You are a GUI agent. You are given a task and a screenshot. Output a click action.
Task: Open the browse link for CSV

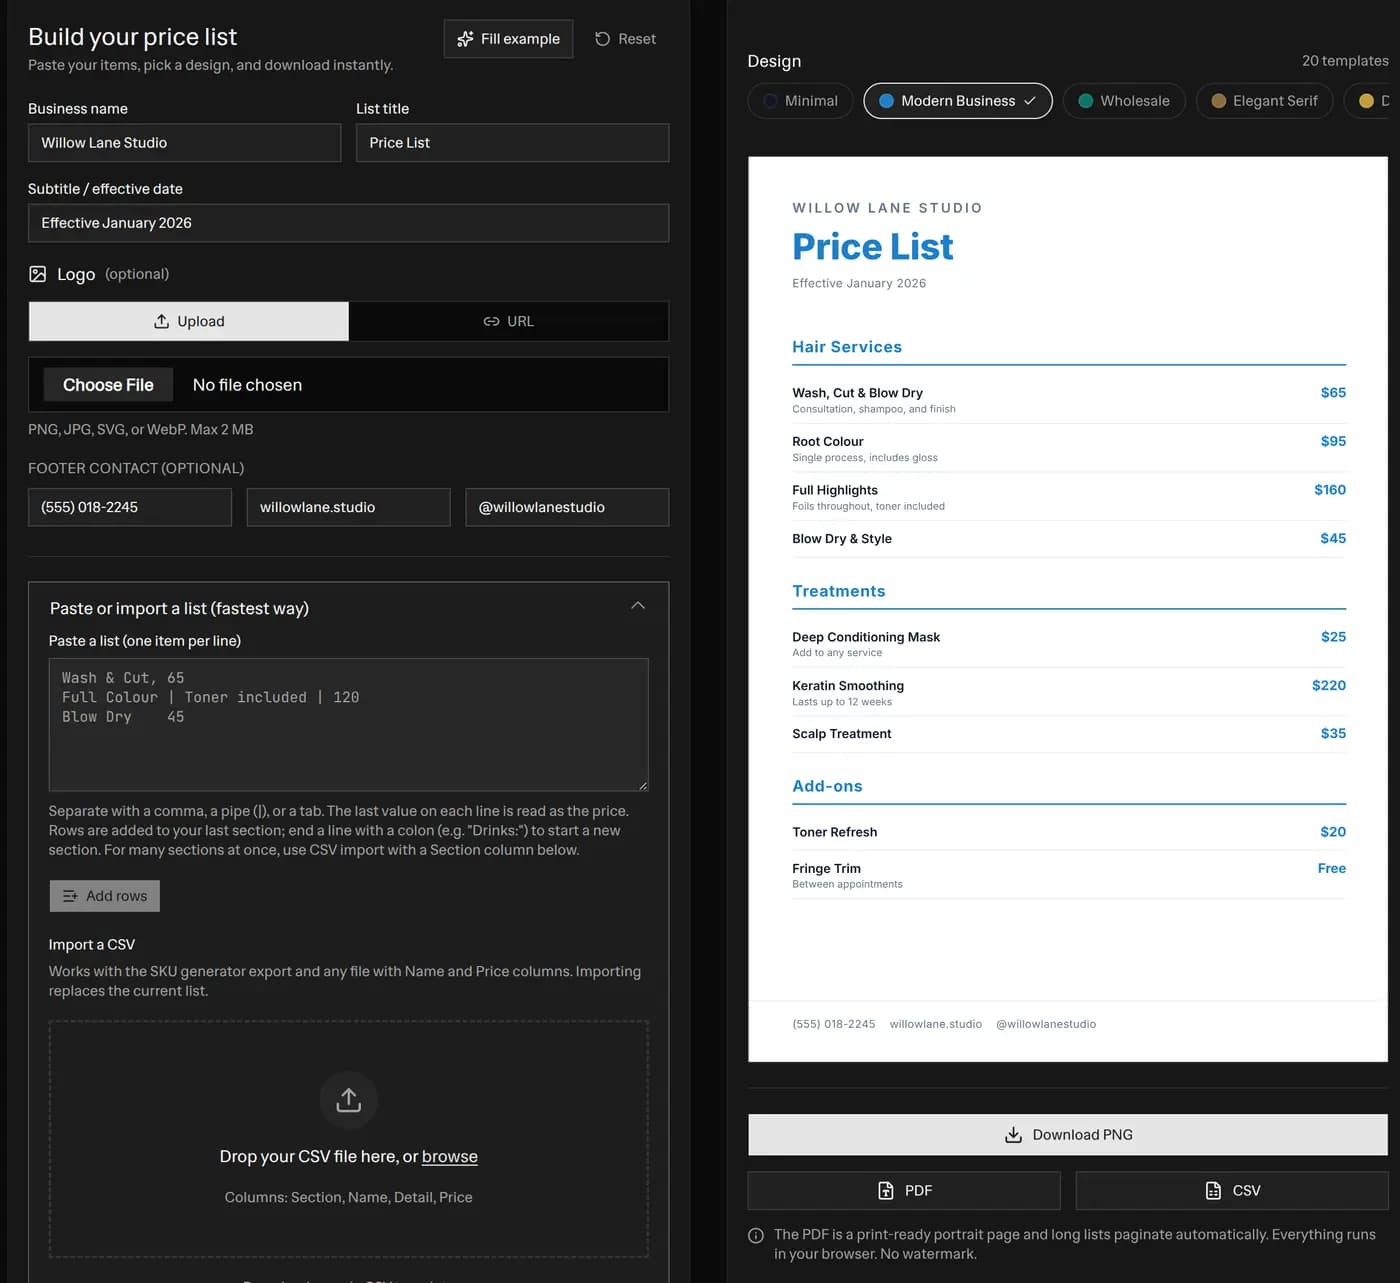(450, 1156)
